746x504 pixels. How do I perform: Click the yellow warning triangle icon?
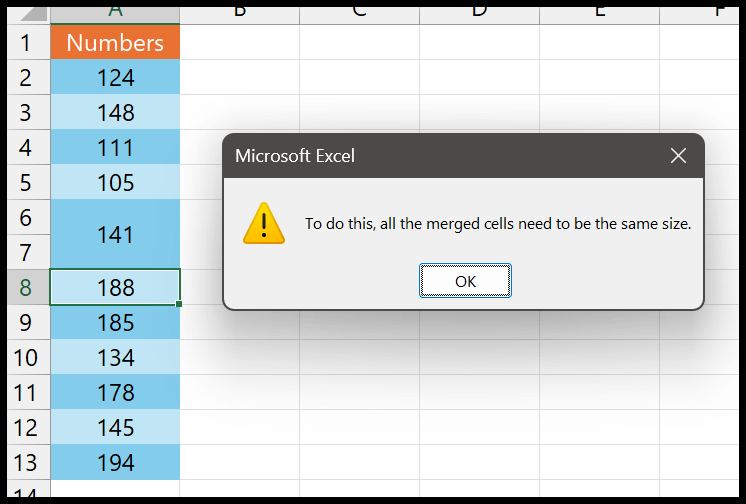[264, 223]
